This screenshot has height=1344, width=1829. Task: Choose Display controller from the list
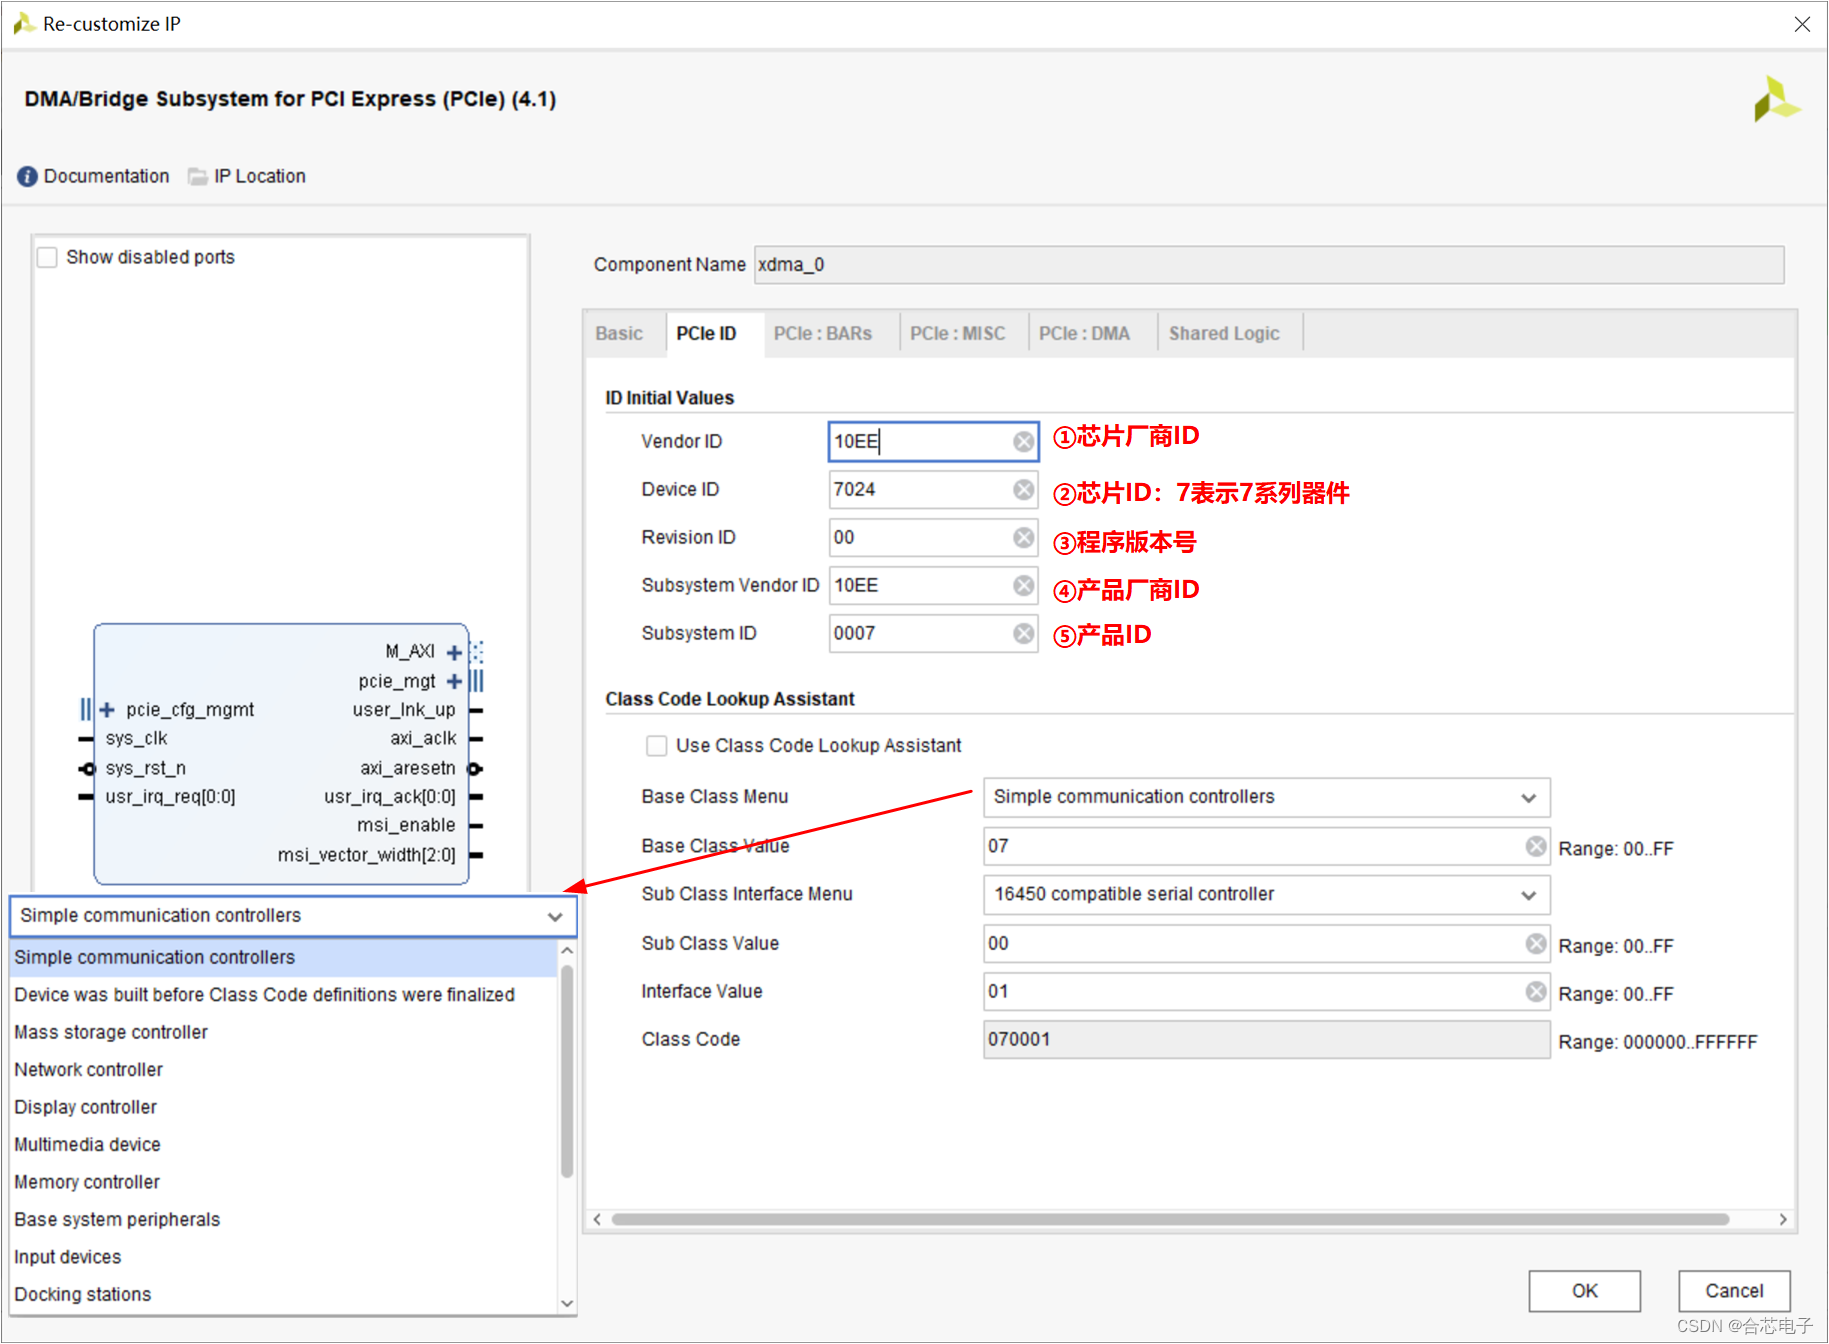click(x=283, y=1108)
